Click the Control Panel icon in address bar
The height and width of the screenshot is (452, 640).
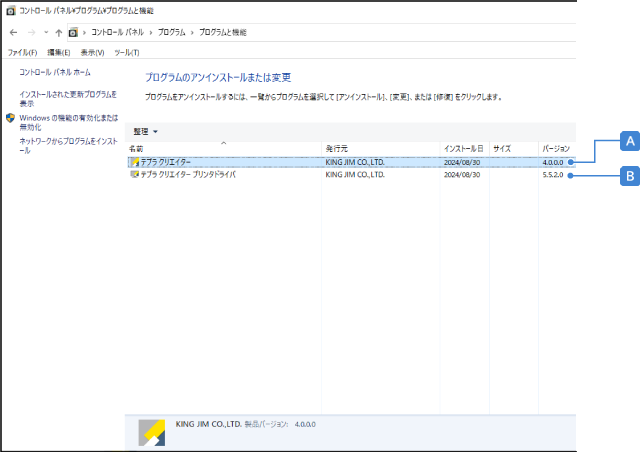point(73,32)
